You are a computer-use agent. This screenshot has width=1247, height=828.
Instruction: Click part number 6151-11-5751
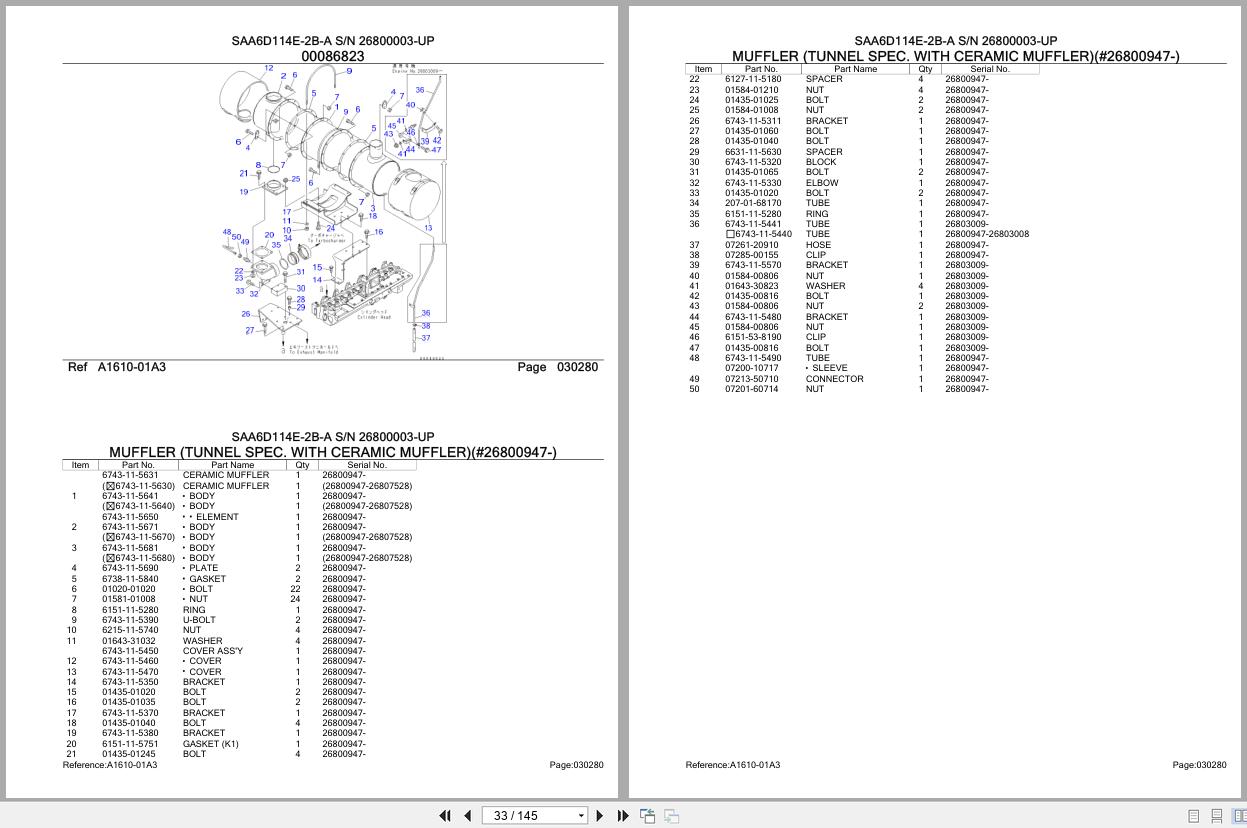click(x=130, y=744)
